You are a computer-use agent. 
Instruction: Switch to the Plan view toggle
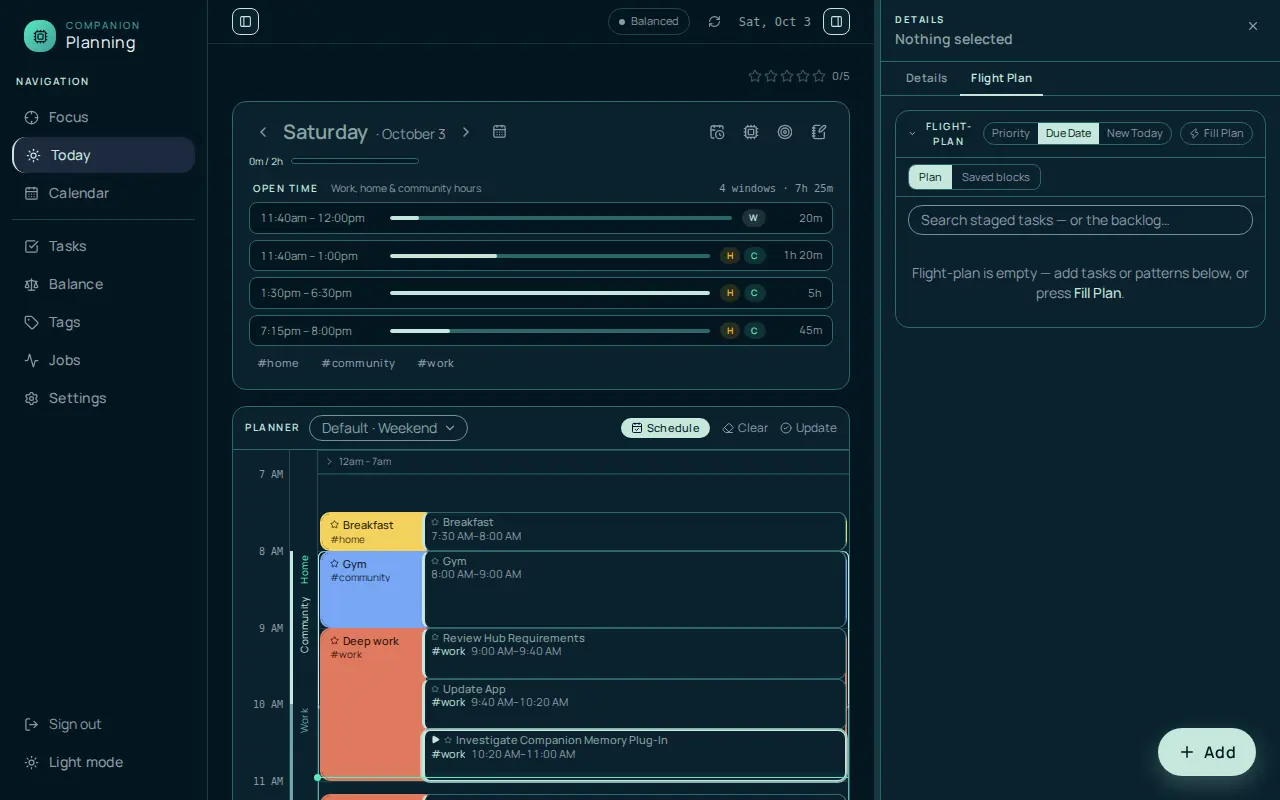click(930, 177)
